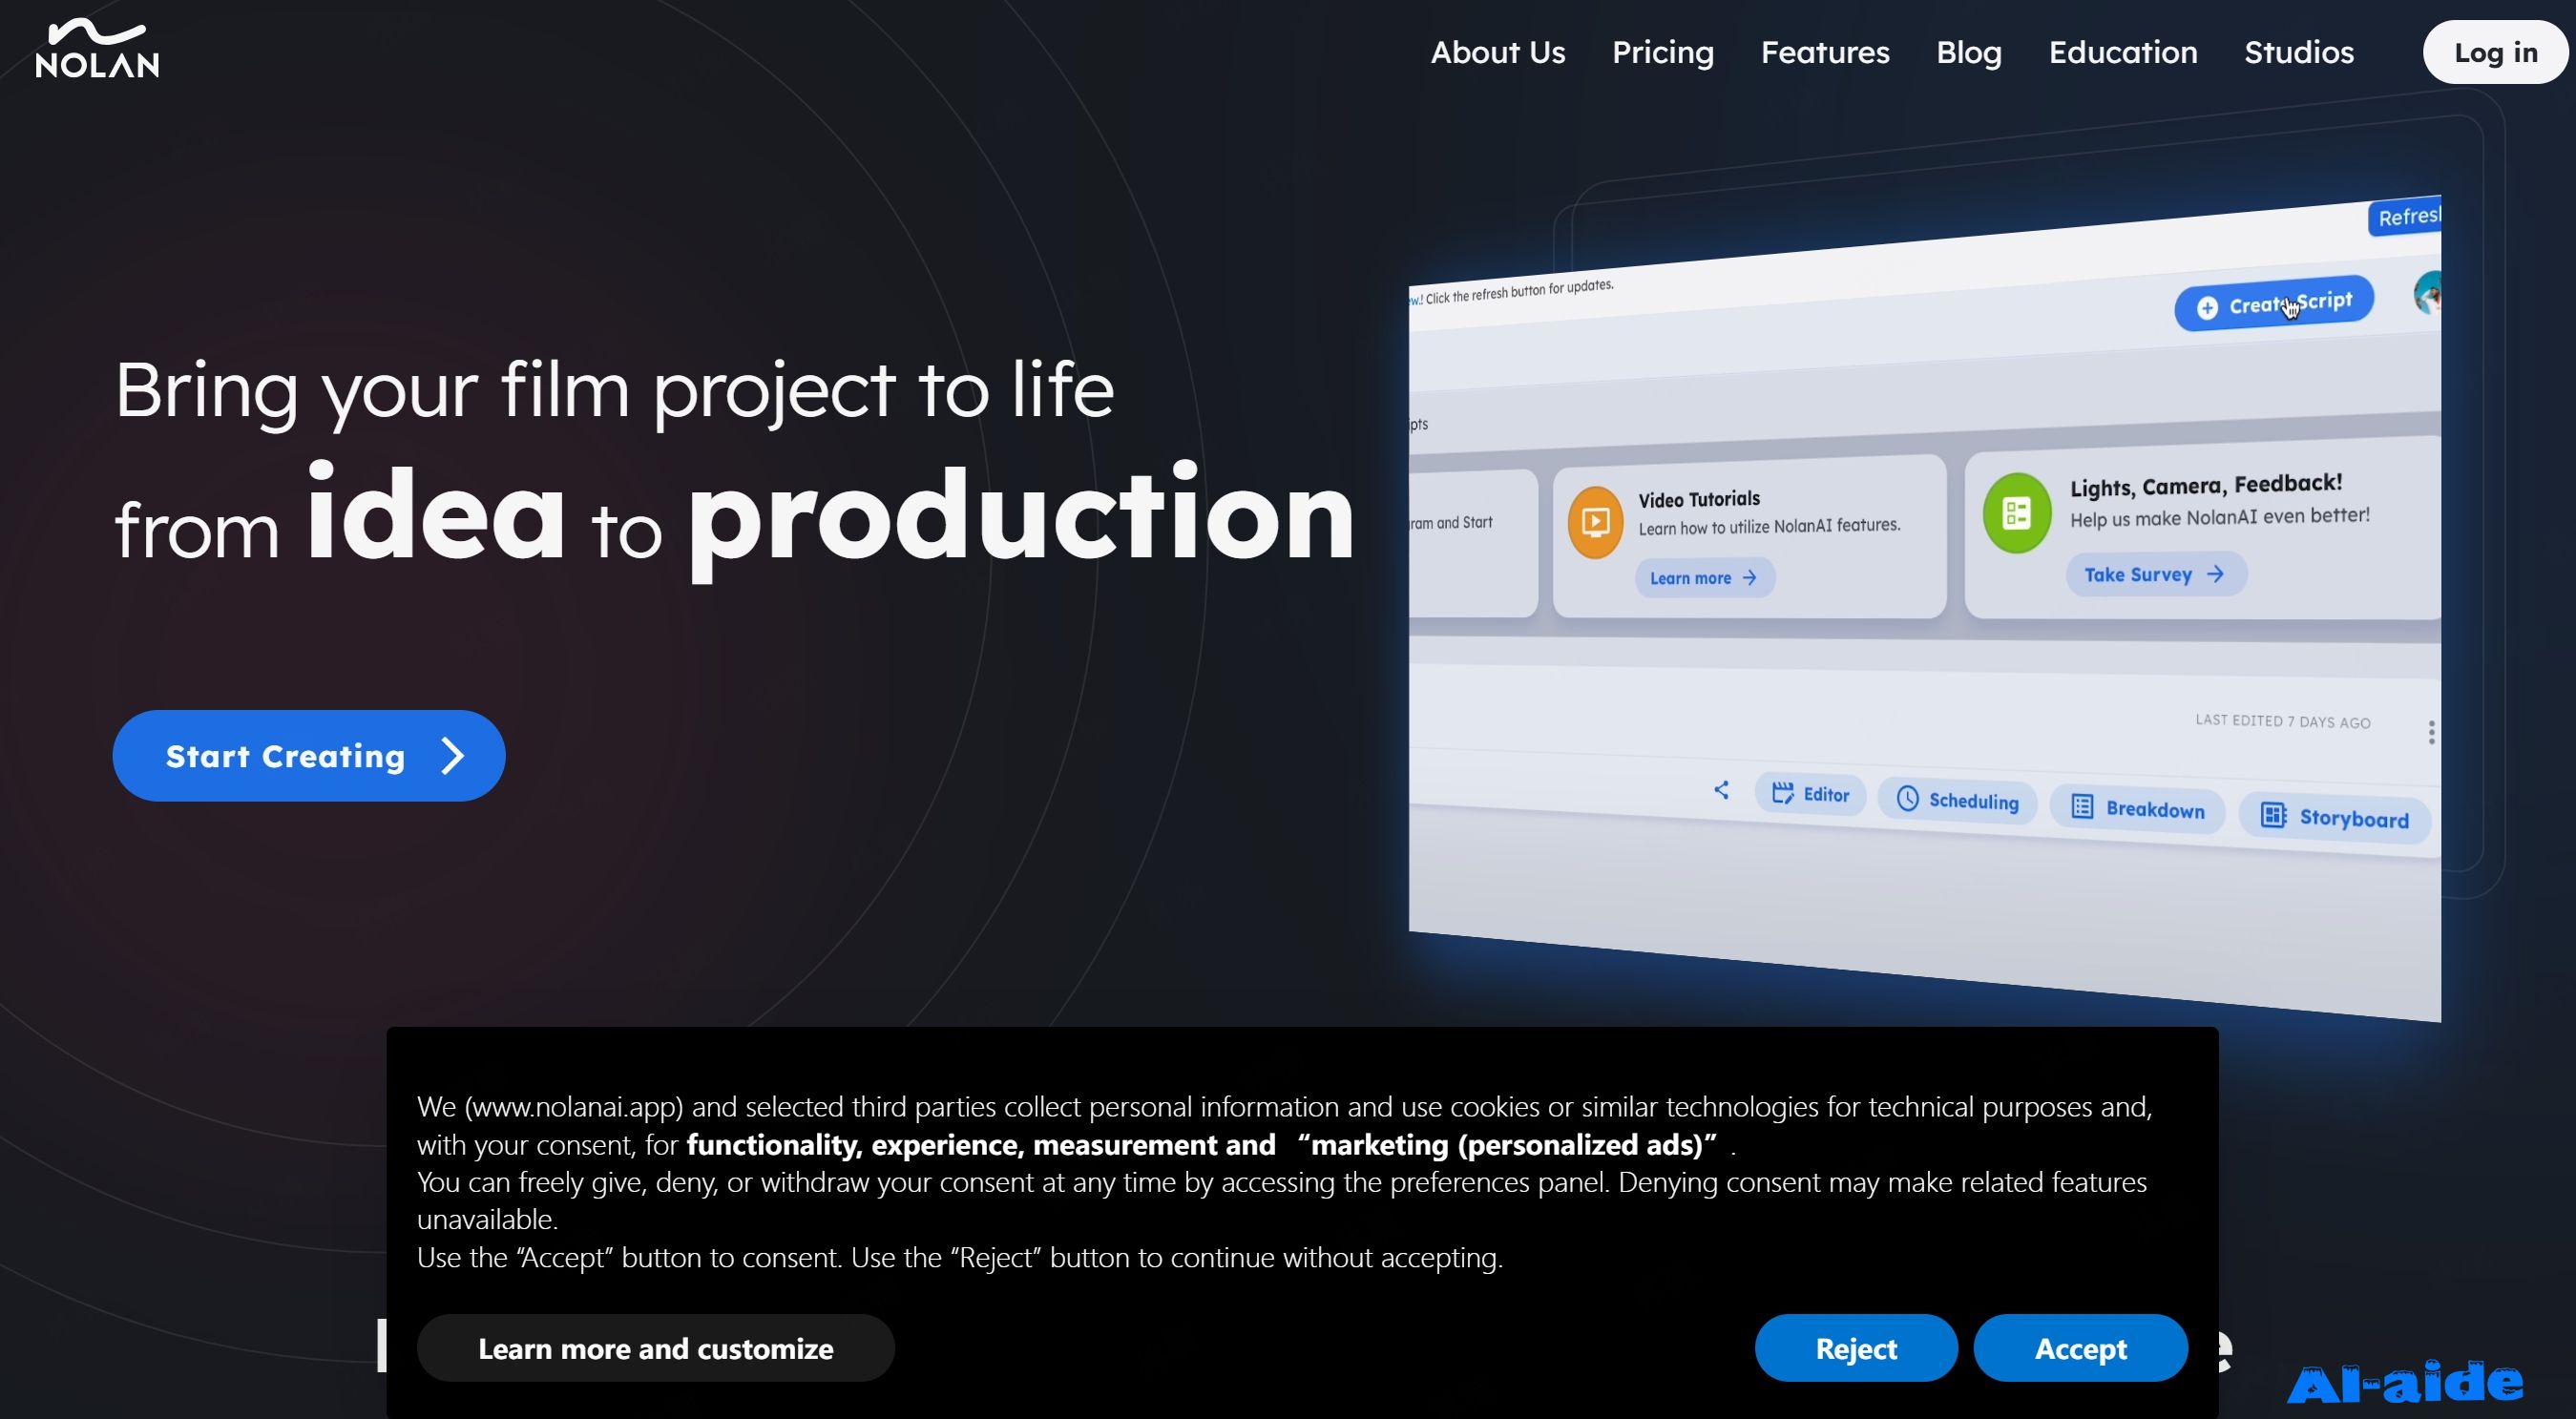
Task: Click the Refresh button in preview
Action: pyautogui.click(x=2405, y=217)
